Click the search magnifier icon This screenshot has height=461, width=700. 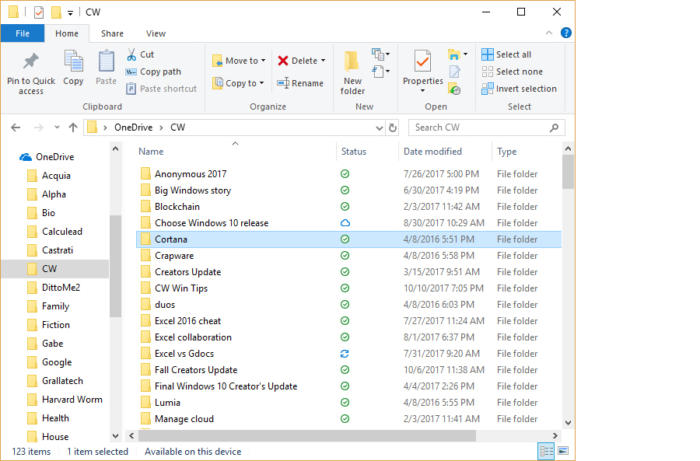coord(554,128)
